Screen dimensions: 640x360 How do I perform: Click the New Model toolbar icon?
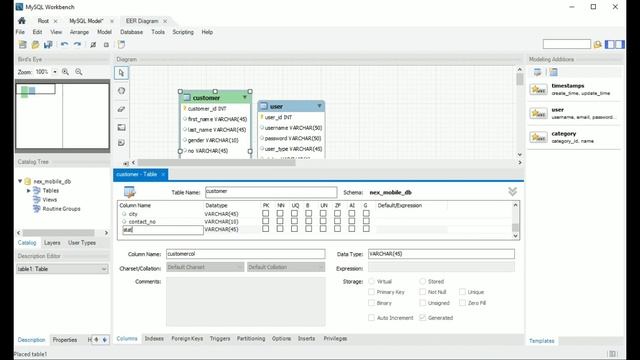coord(22,44)
